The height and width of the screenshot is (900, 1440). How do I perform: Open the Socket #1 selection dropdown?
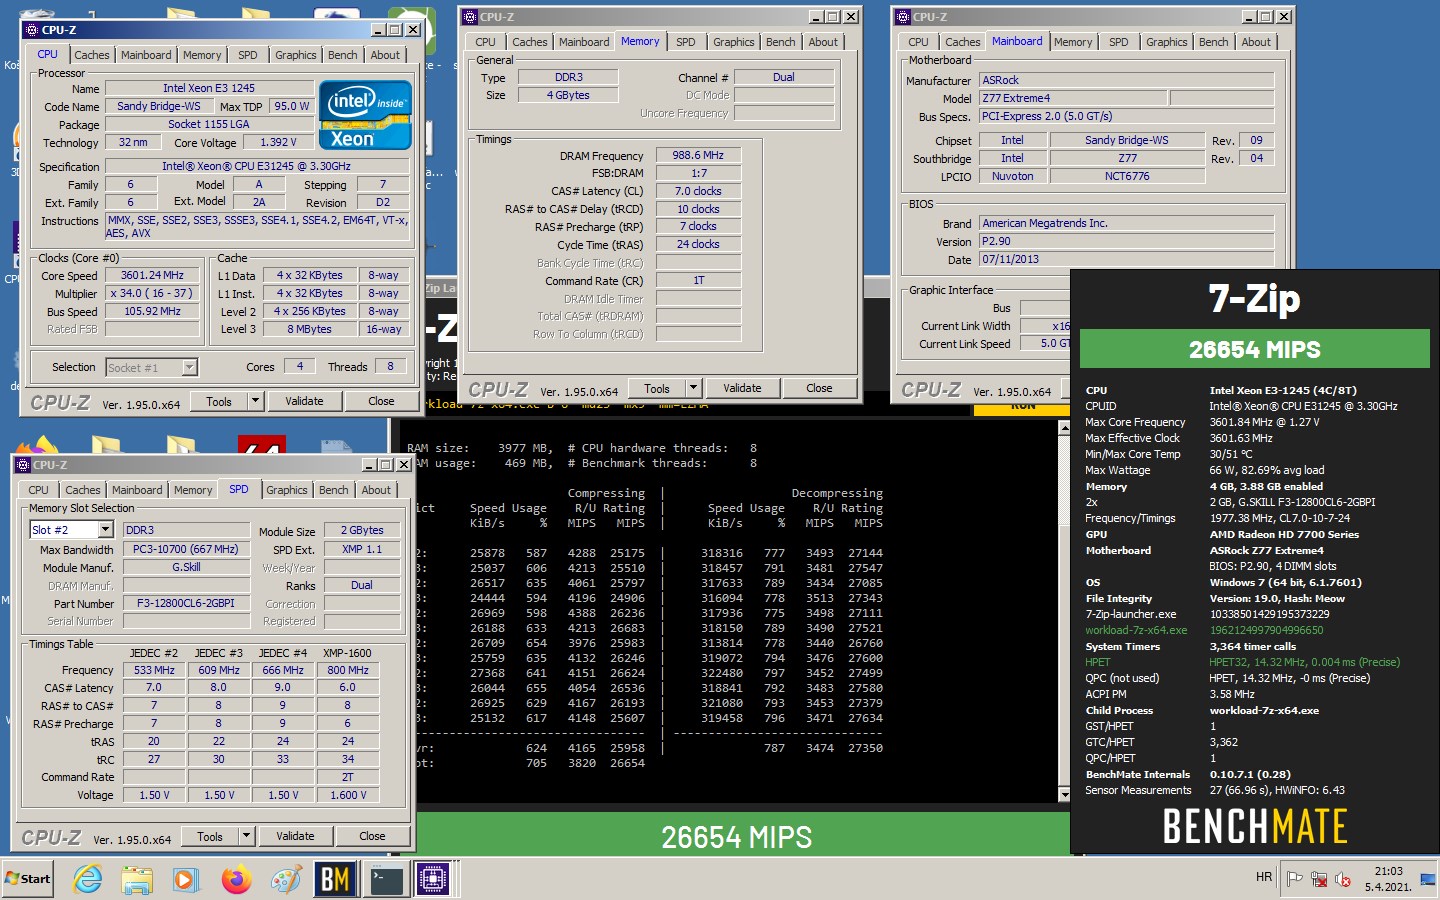190,368
